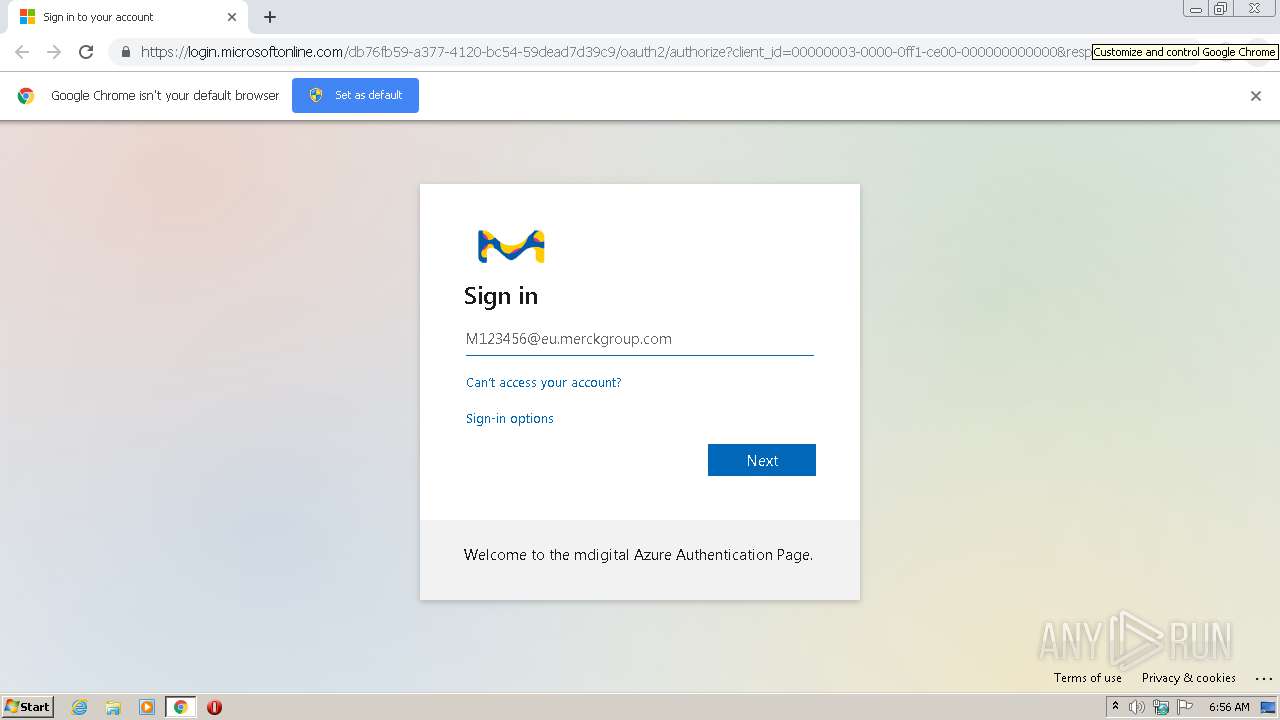Click the volume speaker tray icon
The width and height of the screenshot is (1280, 720).
coord(1137,707)
